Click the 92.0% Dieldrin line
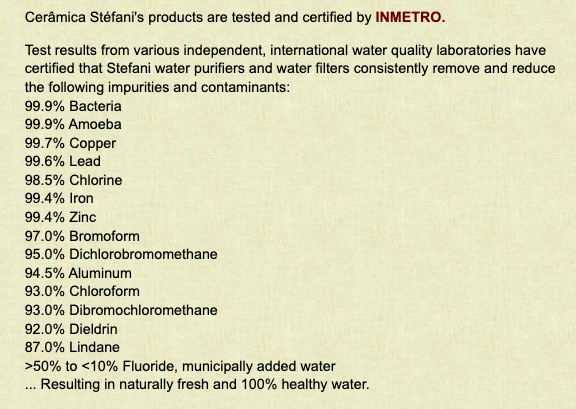Viewport: 576px width, 409px height. coord(71,329)
